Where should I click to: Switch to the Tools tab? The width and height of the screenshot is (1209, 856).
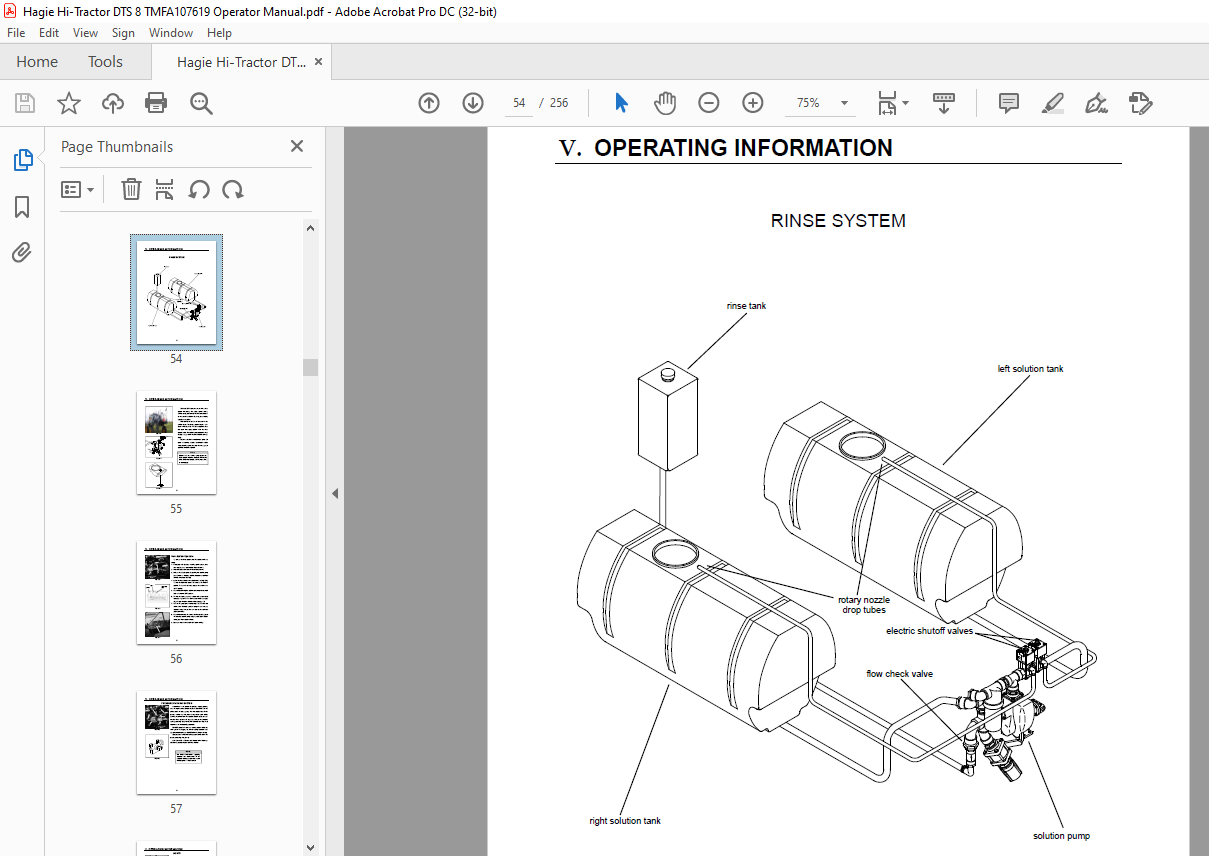click(x=105, y=61)
